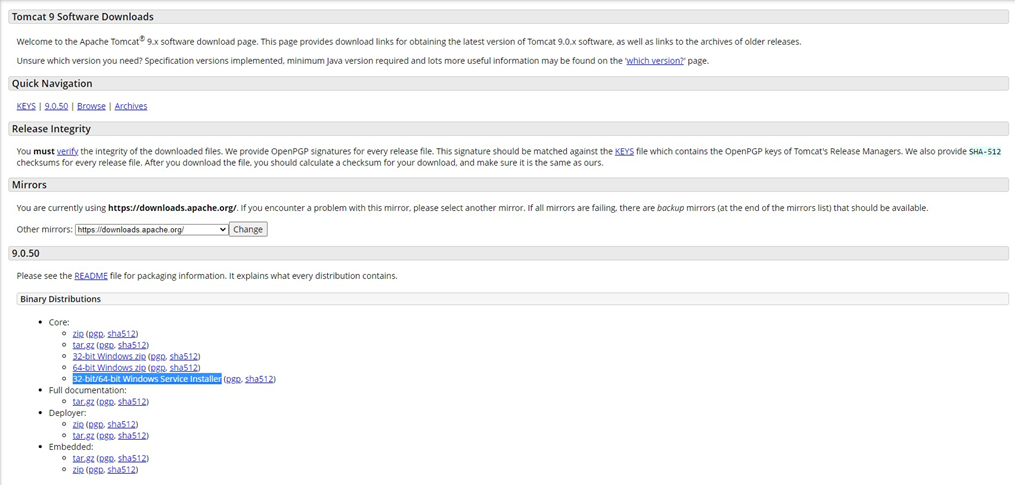Open the Other mirrors dropdown
1015x485 pixels.
point(151,229)
